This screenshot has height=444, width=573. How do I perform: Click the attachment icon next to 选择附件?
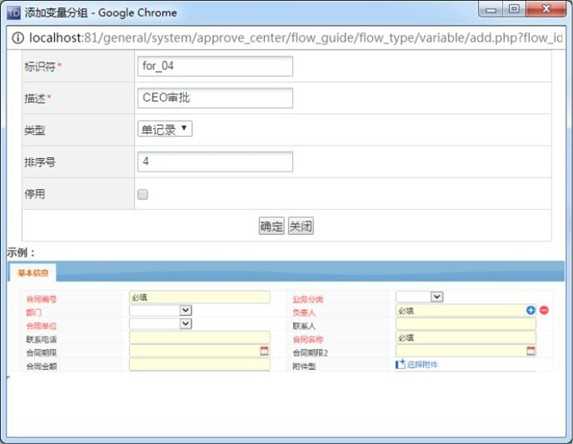401,364
